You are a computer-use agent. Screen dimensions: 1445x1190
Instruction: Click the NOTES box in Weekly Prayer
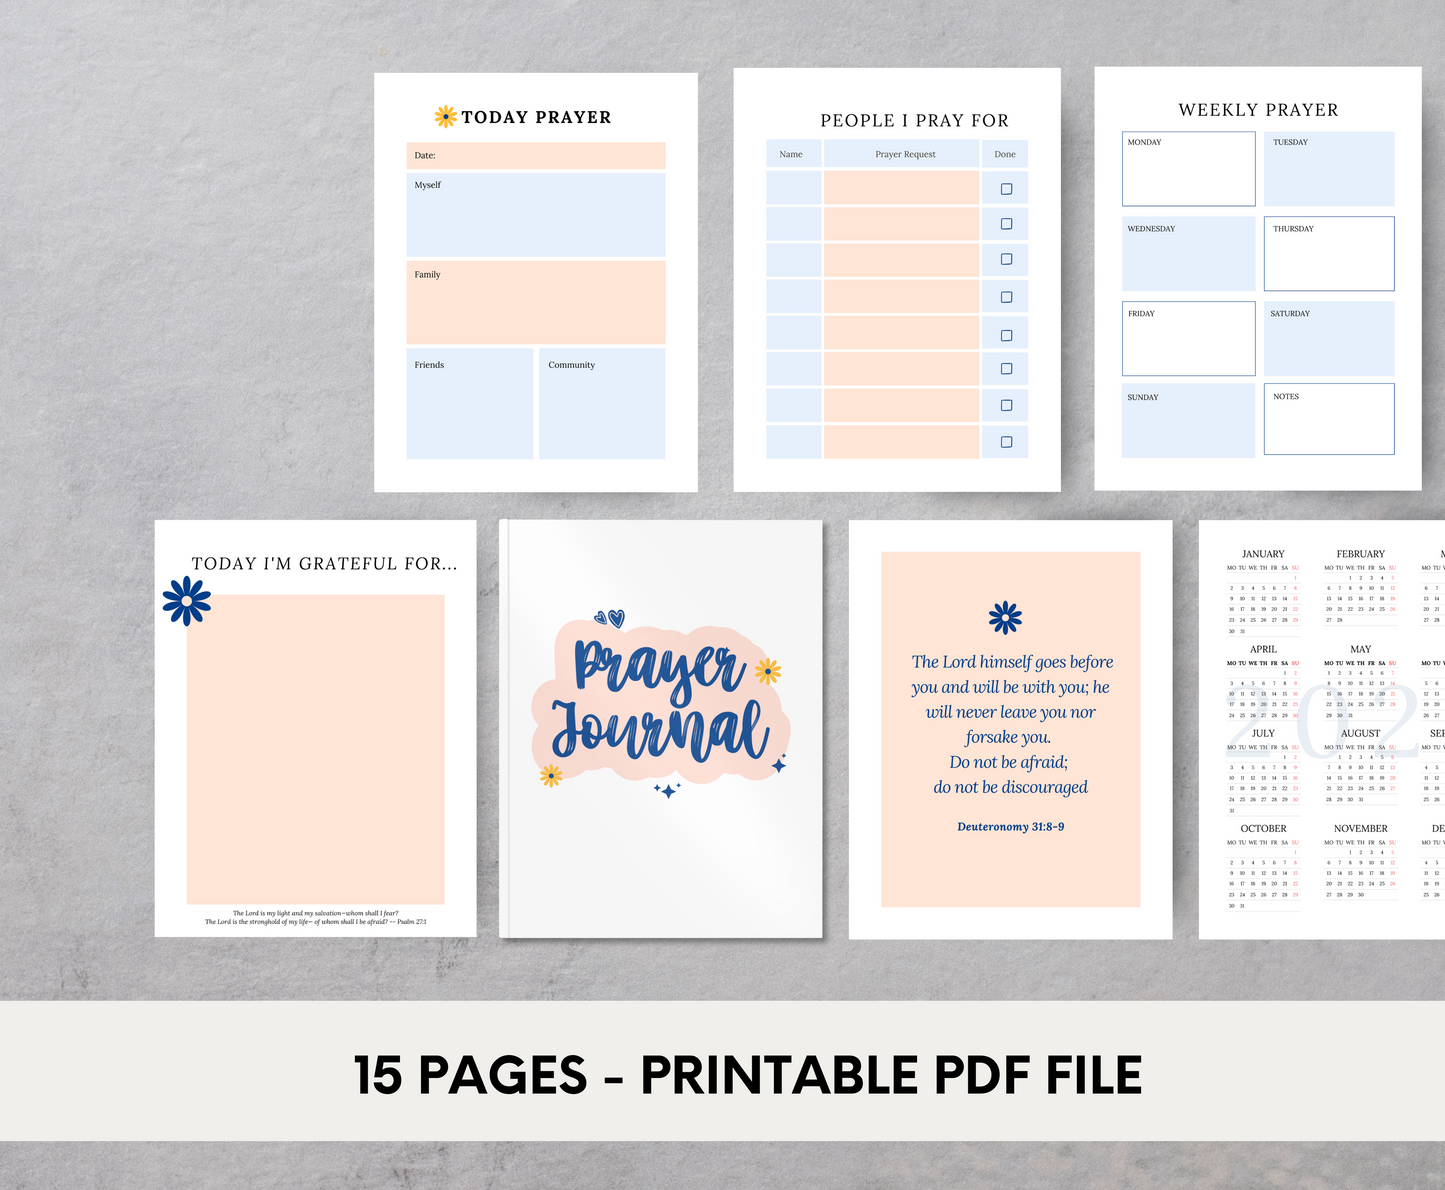point(1329,419)
